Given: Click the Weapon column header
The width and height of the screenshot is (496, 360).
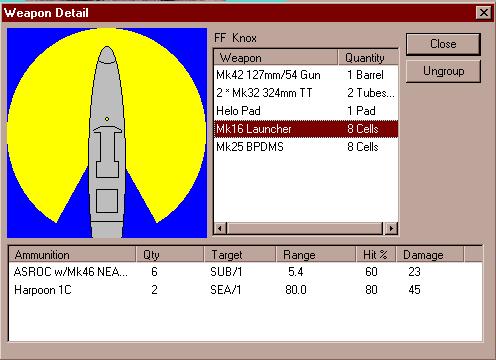Looking at the screenshot, I should tap(276, 58).
